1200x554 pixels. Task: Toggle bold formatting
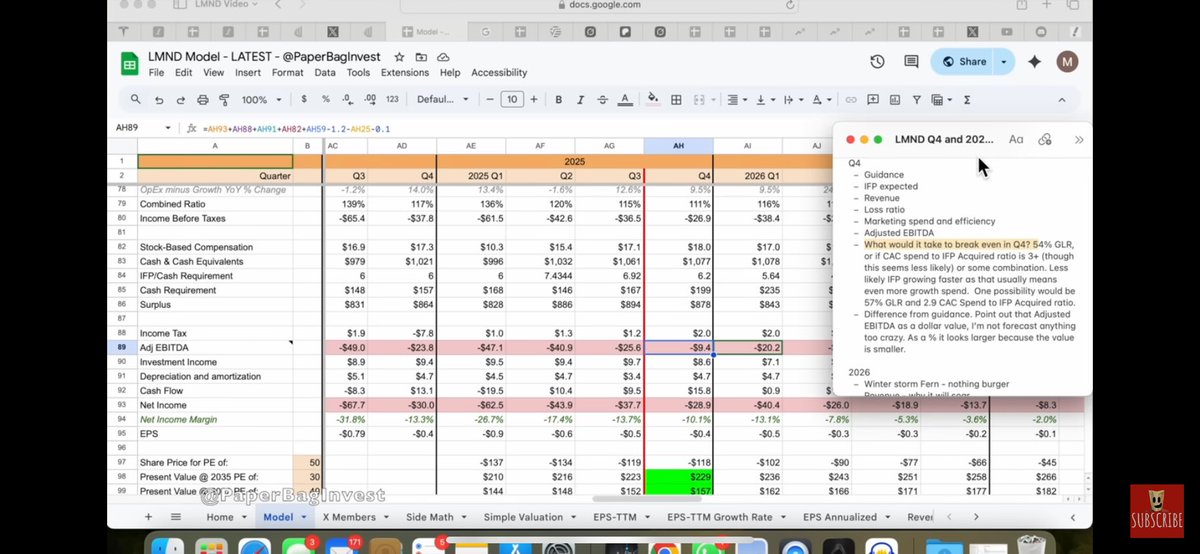point(558,100)
